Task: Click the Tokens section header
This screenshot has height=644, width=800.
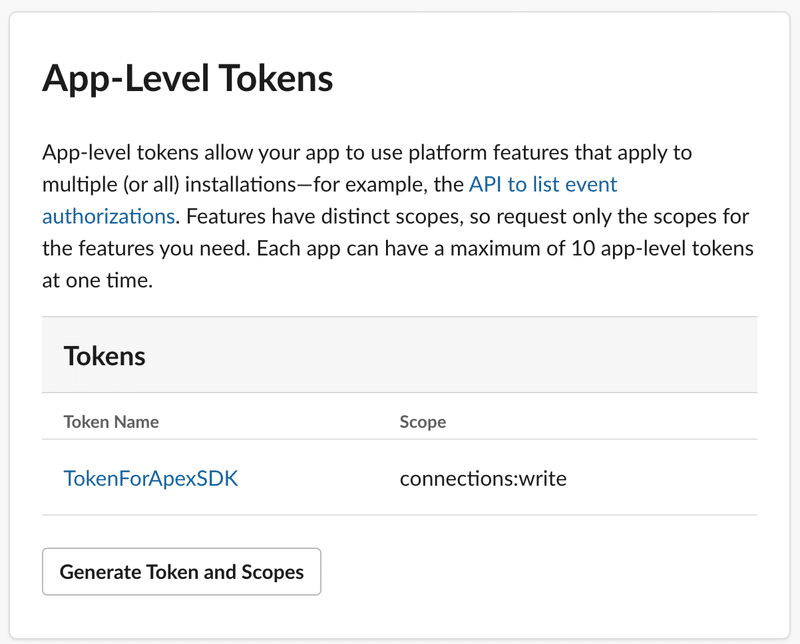Action: [105, 356]
